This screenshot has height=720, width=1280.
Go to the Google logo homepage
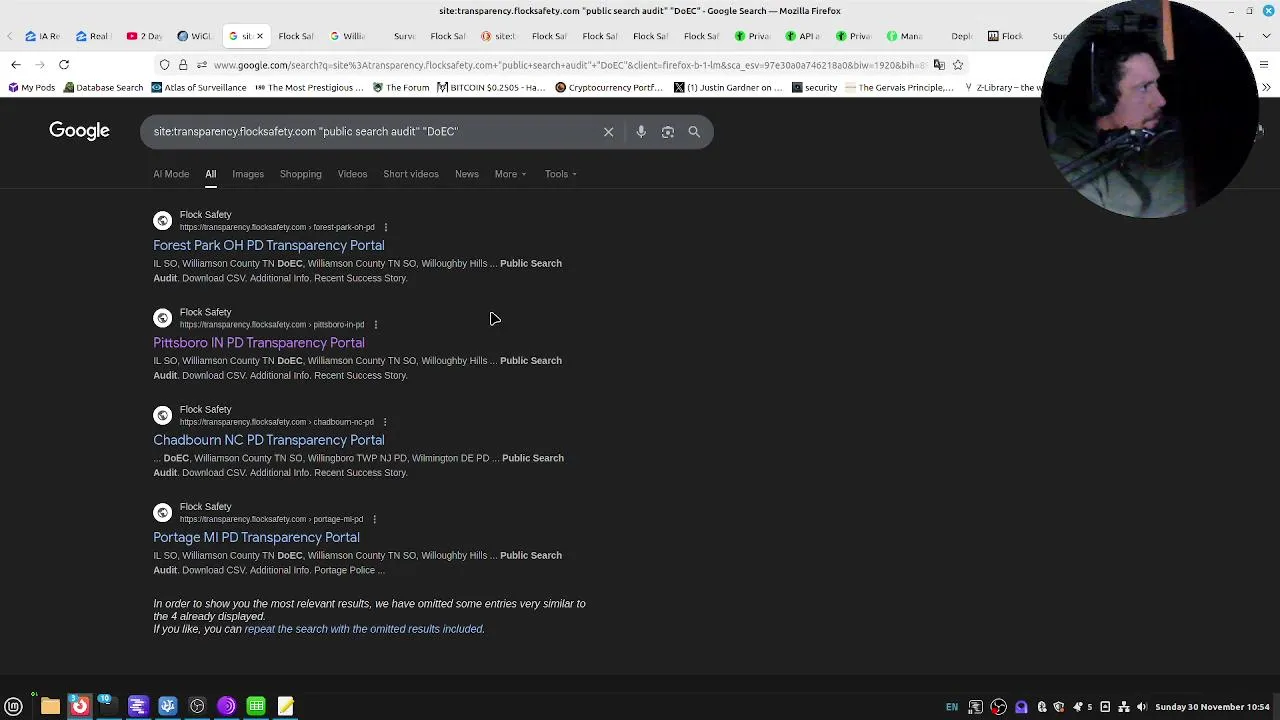click(x=79, y=131)
